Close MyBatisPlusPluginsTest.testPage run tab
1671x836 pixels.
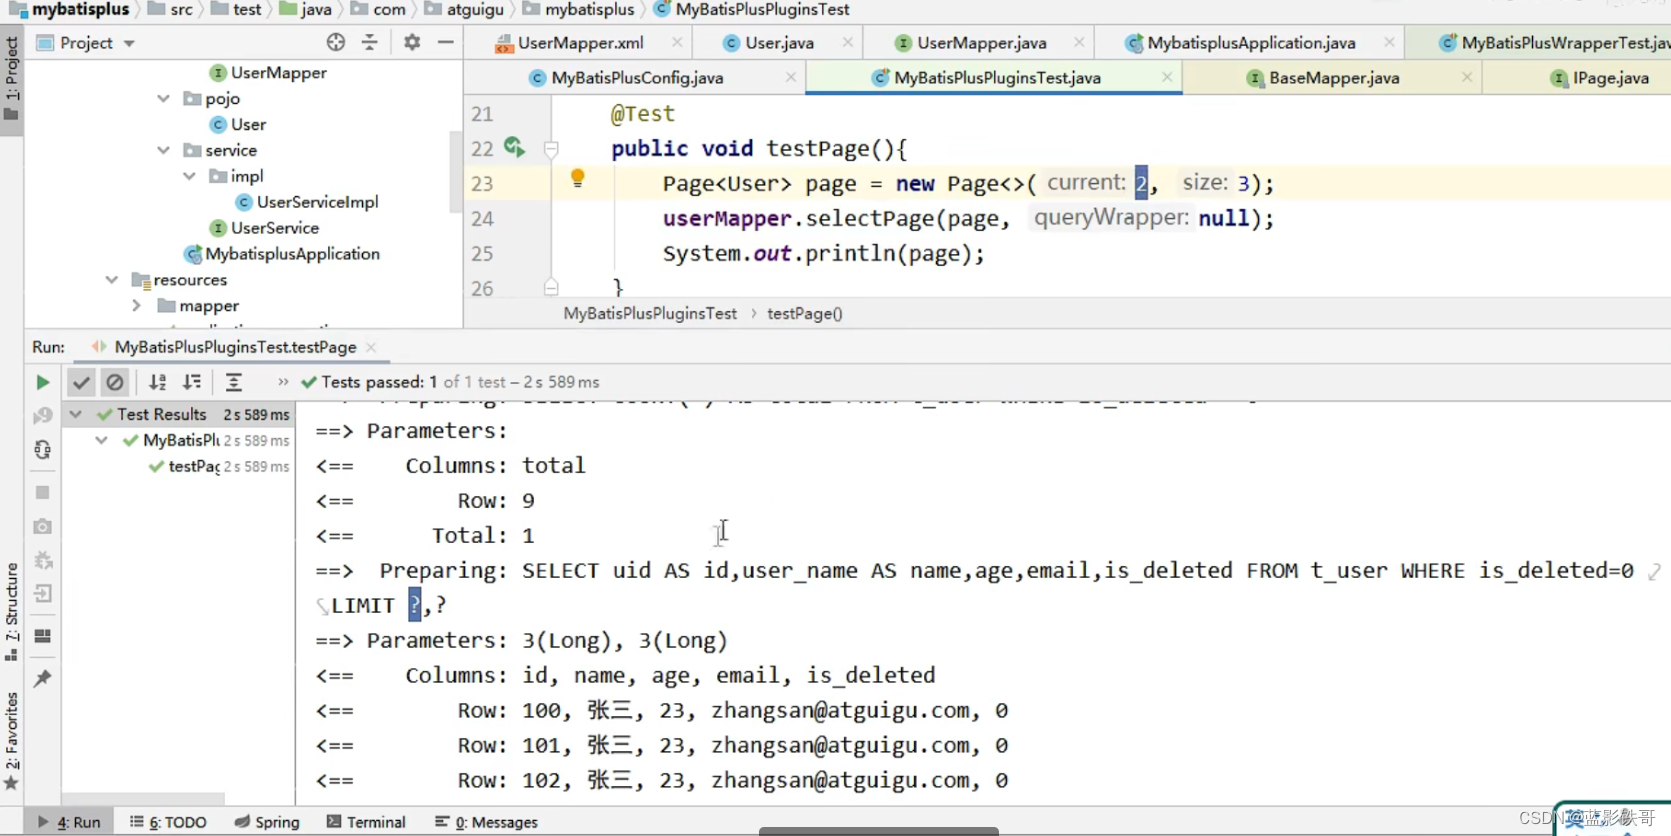(x=371, y=347)
